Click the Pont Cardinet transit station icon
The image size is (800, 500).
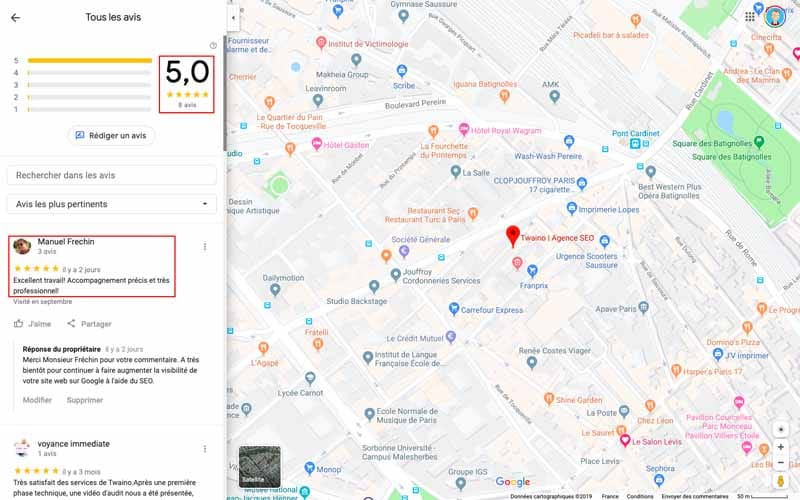pyautogui.click(x=635, y=144)
